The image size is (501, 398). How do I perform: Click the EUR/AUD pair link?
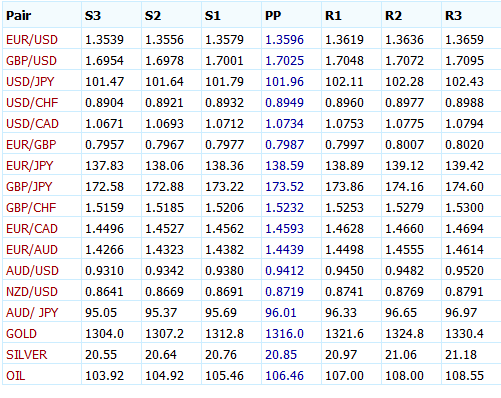pos(32,250)
